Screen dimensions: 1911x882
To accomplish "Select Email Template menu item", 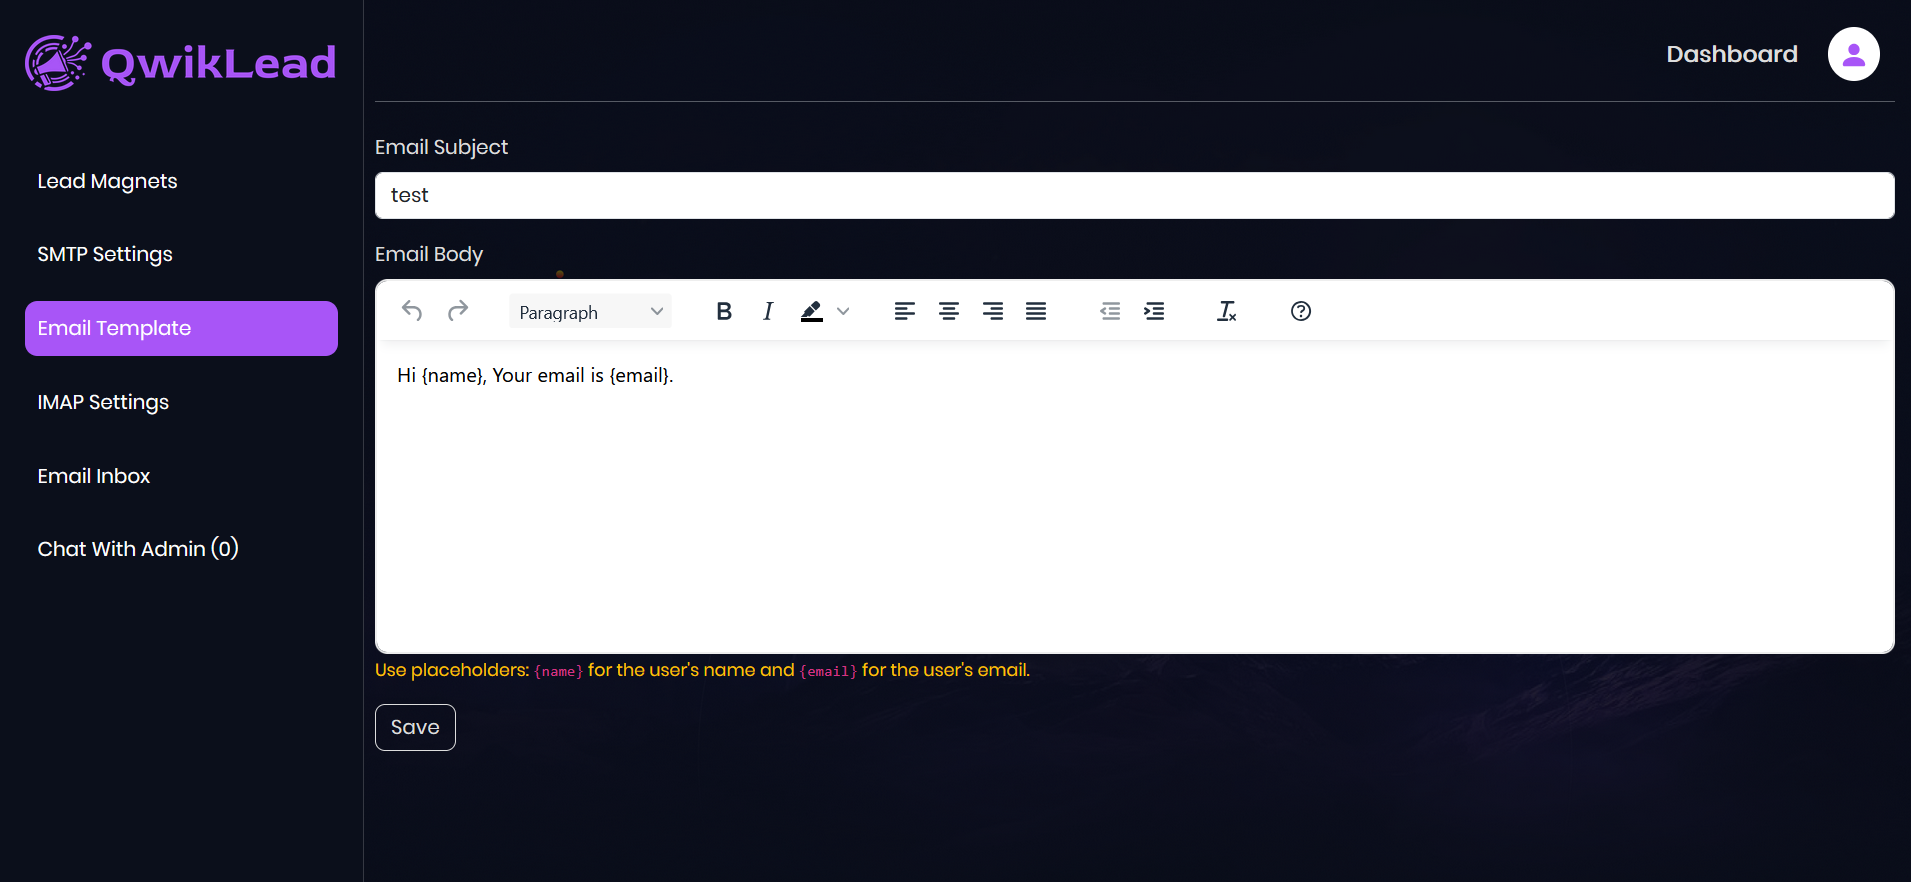I will point(181,328).
